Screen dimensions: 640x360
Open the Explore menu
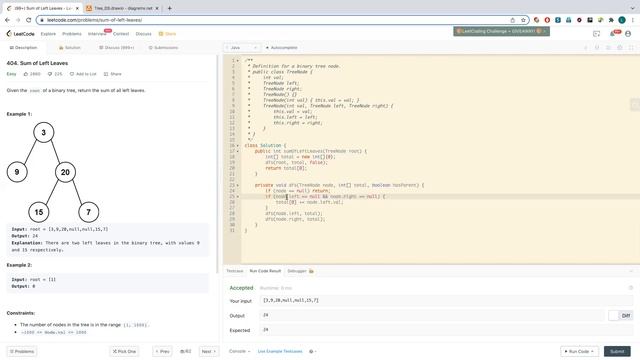(48, 34)
